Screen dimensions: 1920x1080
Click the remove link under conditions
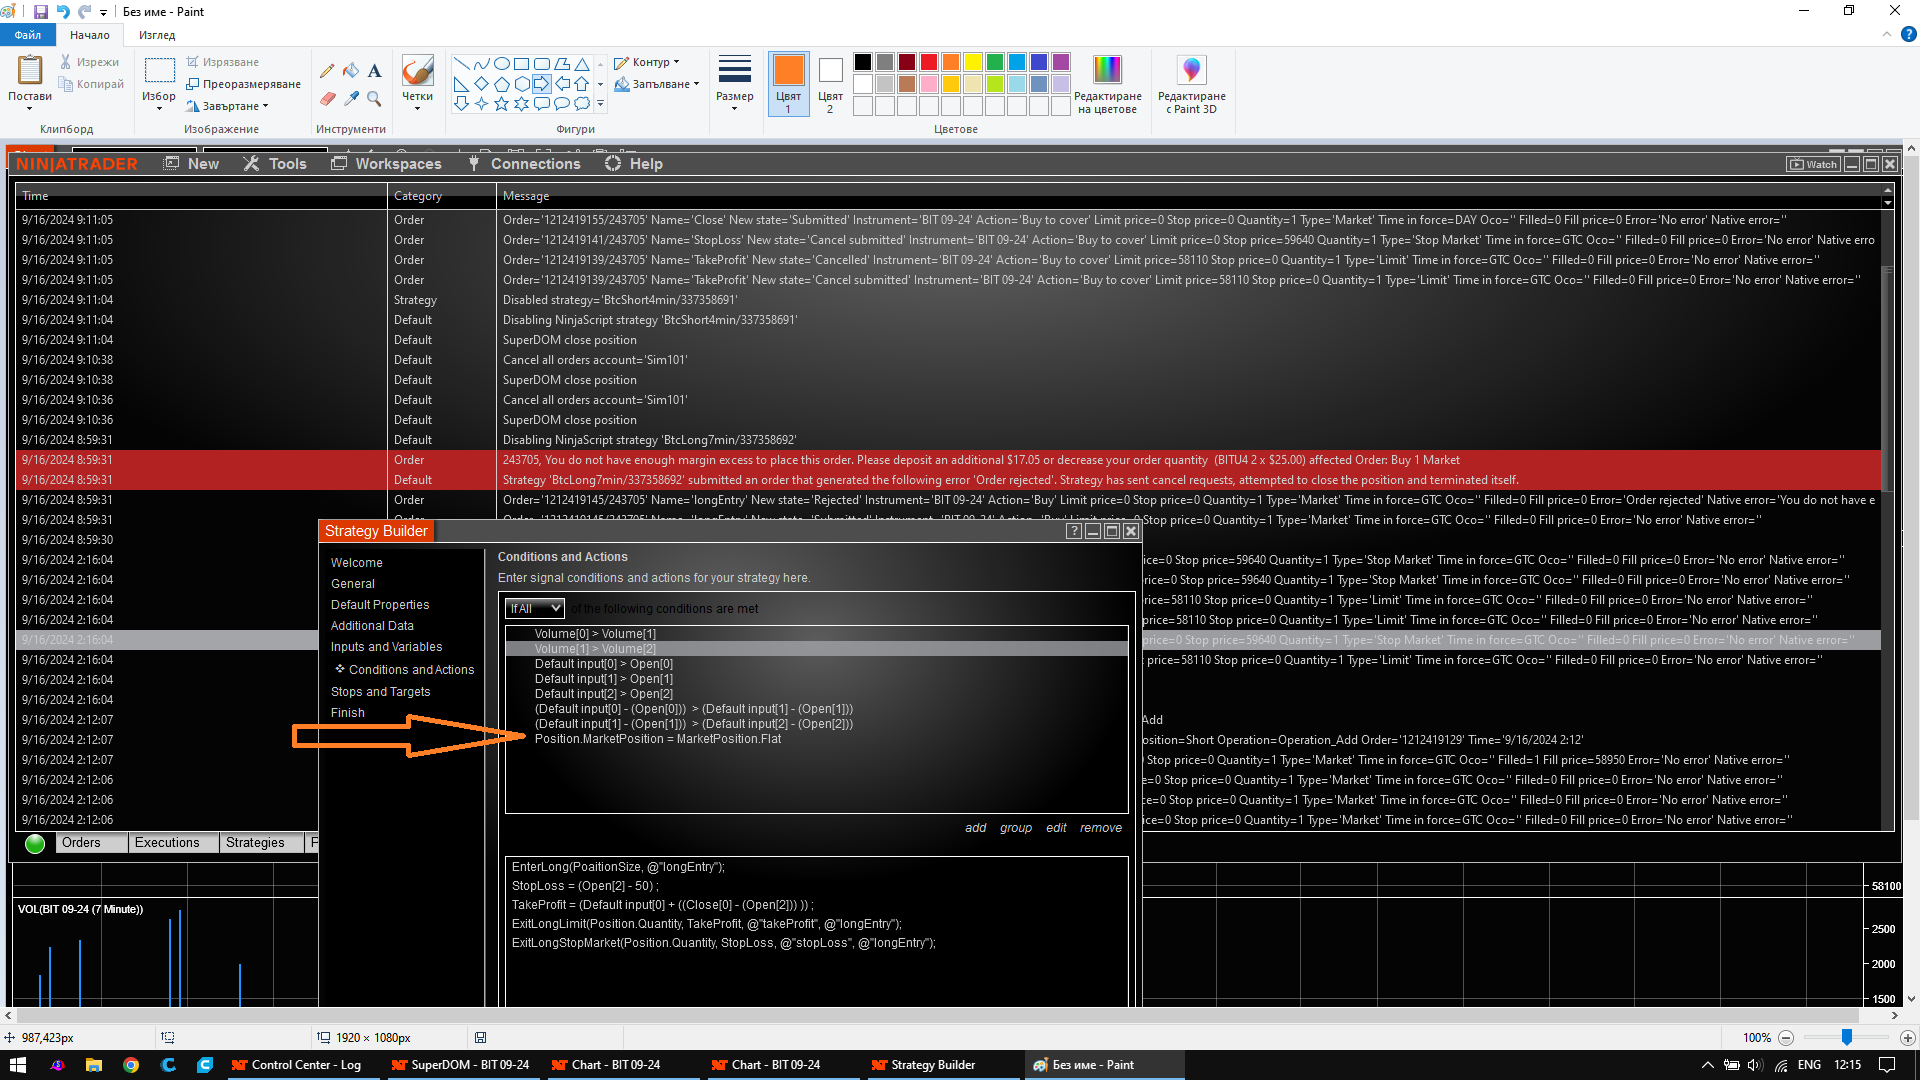(1100, 828)
